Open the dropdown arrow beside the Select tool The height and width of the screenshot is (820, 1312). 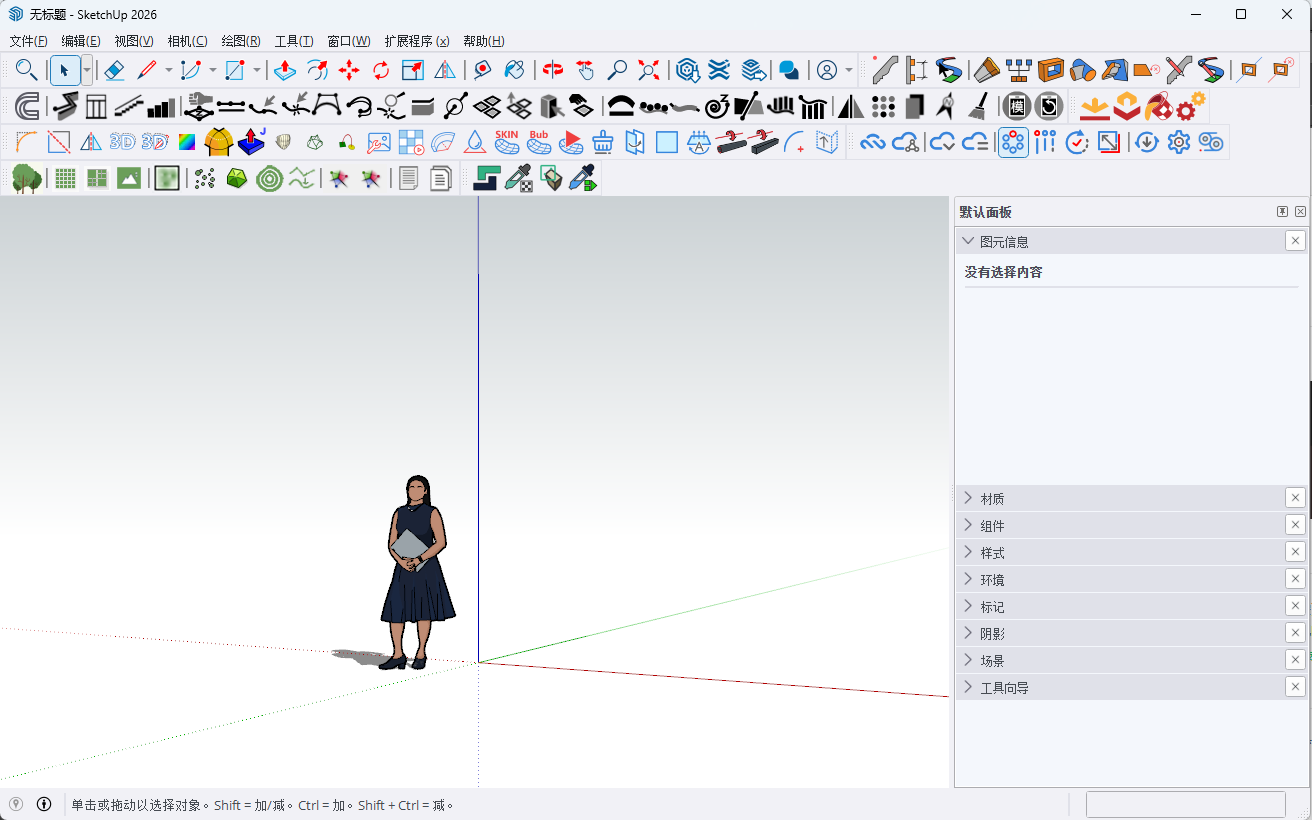87,70
